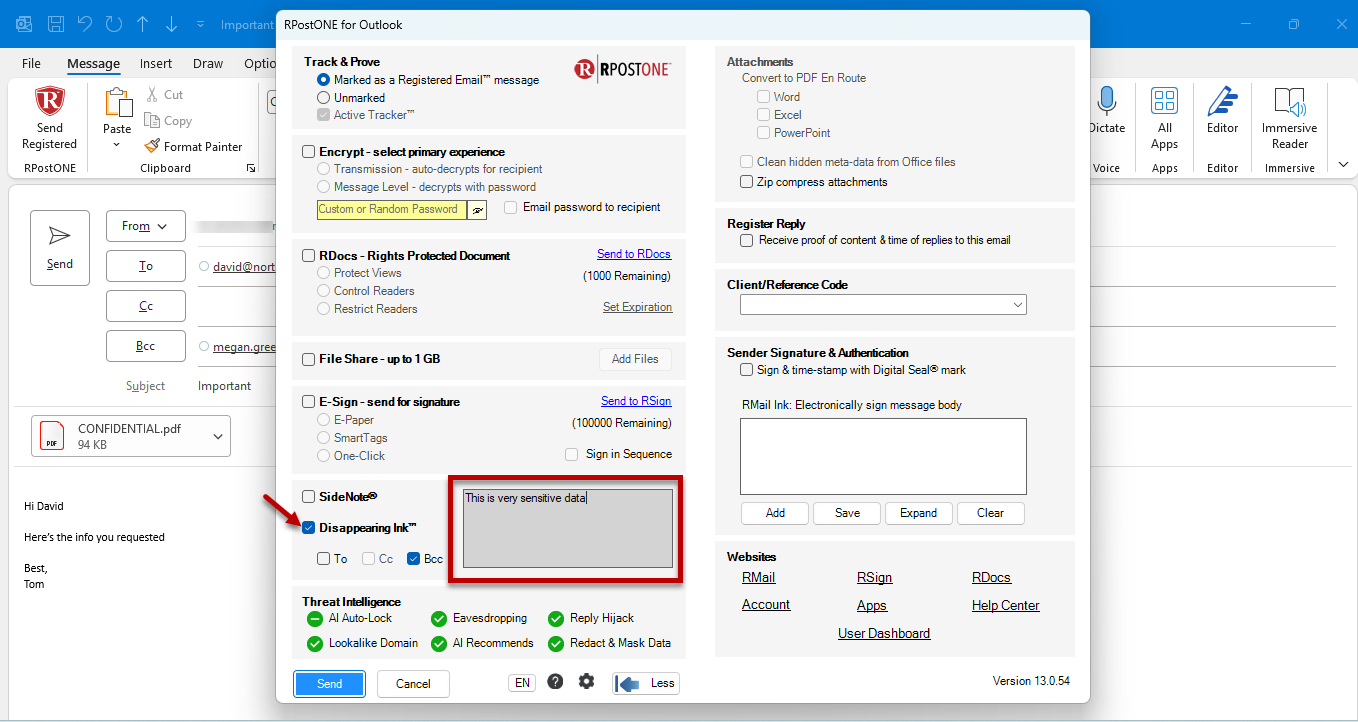This screenshot has width=1358, height=722.
Task: Click into the Custom or Random Password field
Action: coord(392,209)
